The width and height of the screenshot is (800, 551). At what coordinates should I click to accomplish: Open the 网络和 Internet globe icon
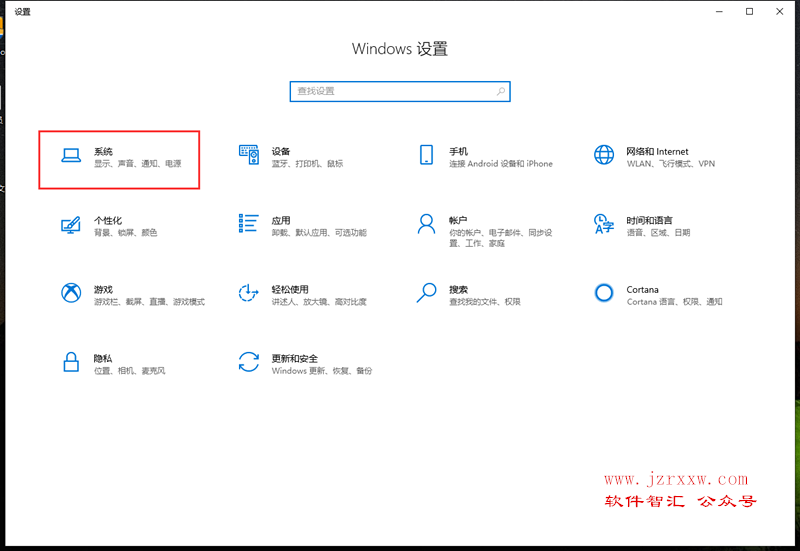604,155
